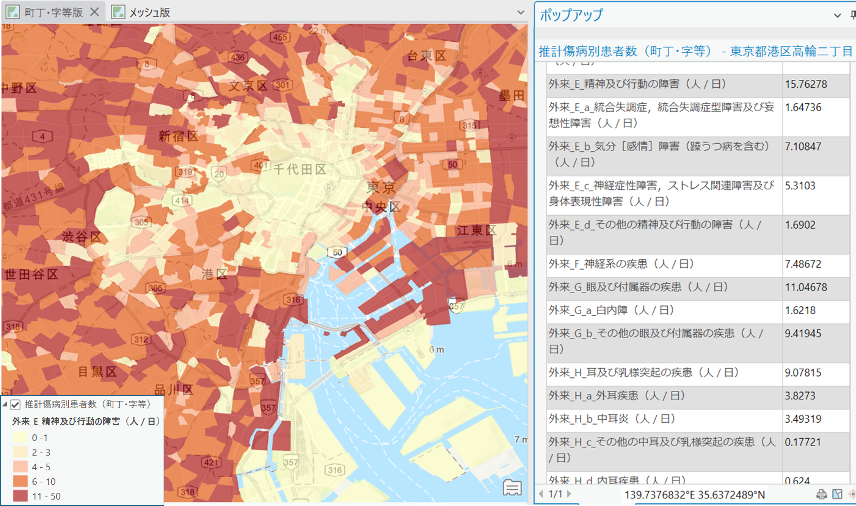Click the 11 - 50 legend color swatch
The height and width of the screenshot is (506, 856).
pos(19,495)
